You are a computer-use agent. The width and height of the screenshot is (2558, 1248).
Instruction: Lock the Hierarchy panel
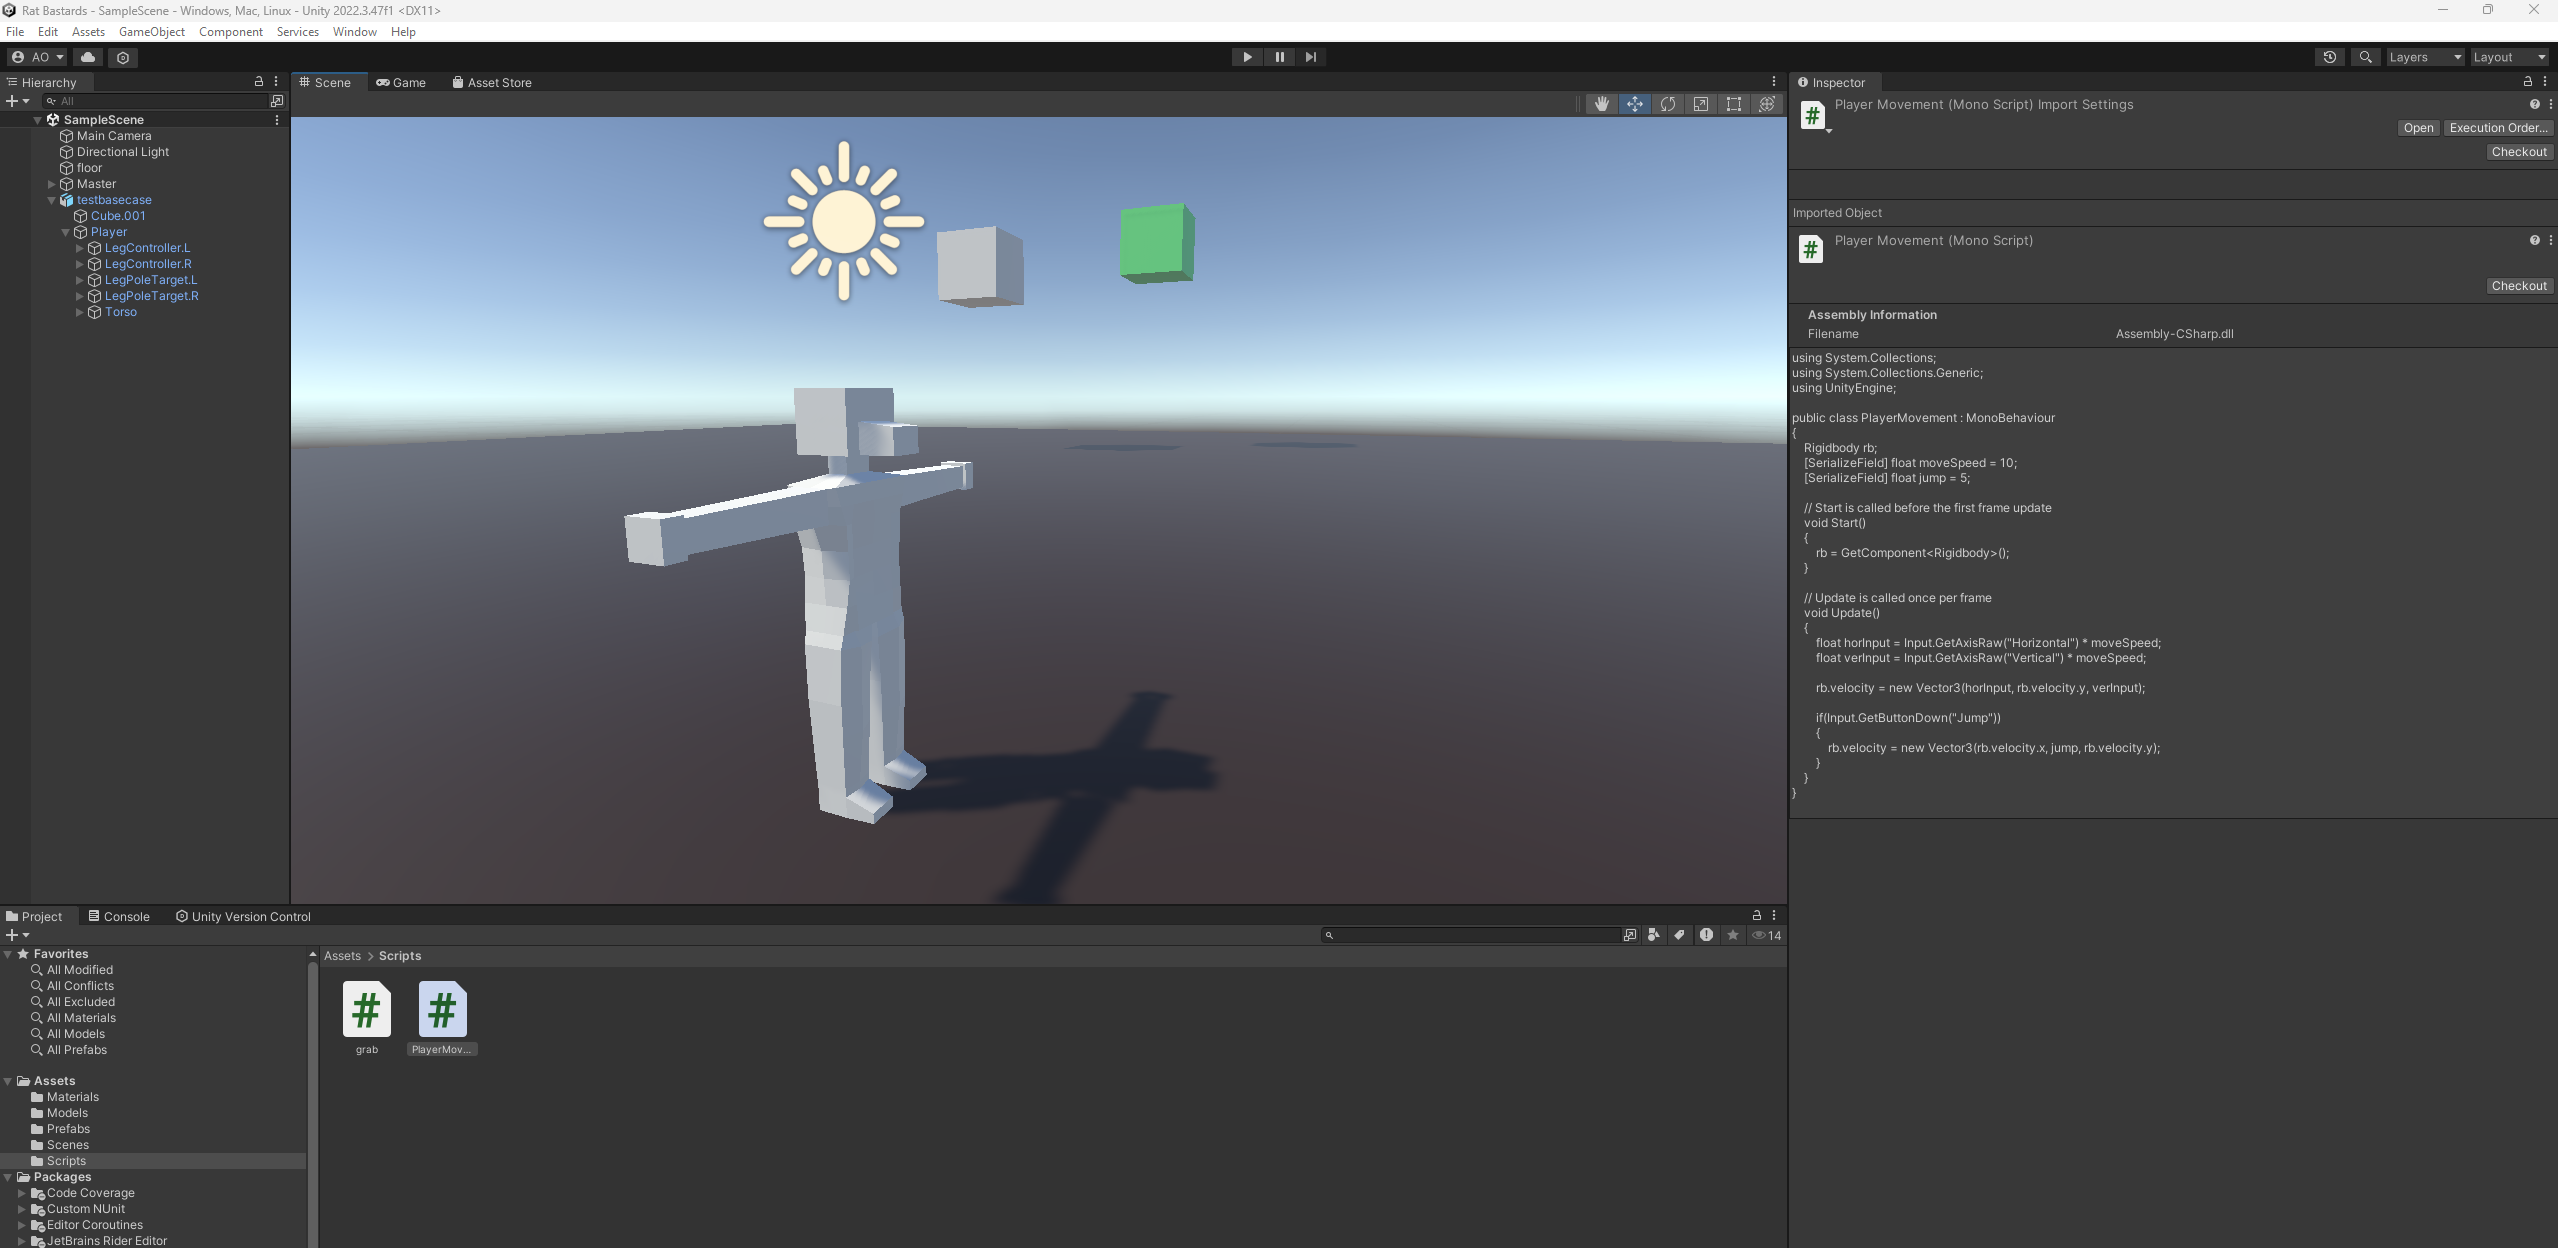[258, 81]
